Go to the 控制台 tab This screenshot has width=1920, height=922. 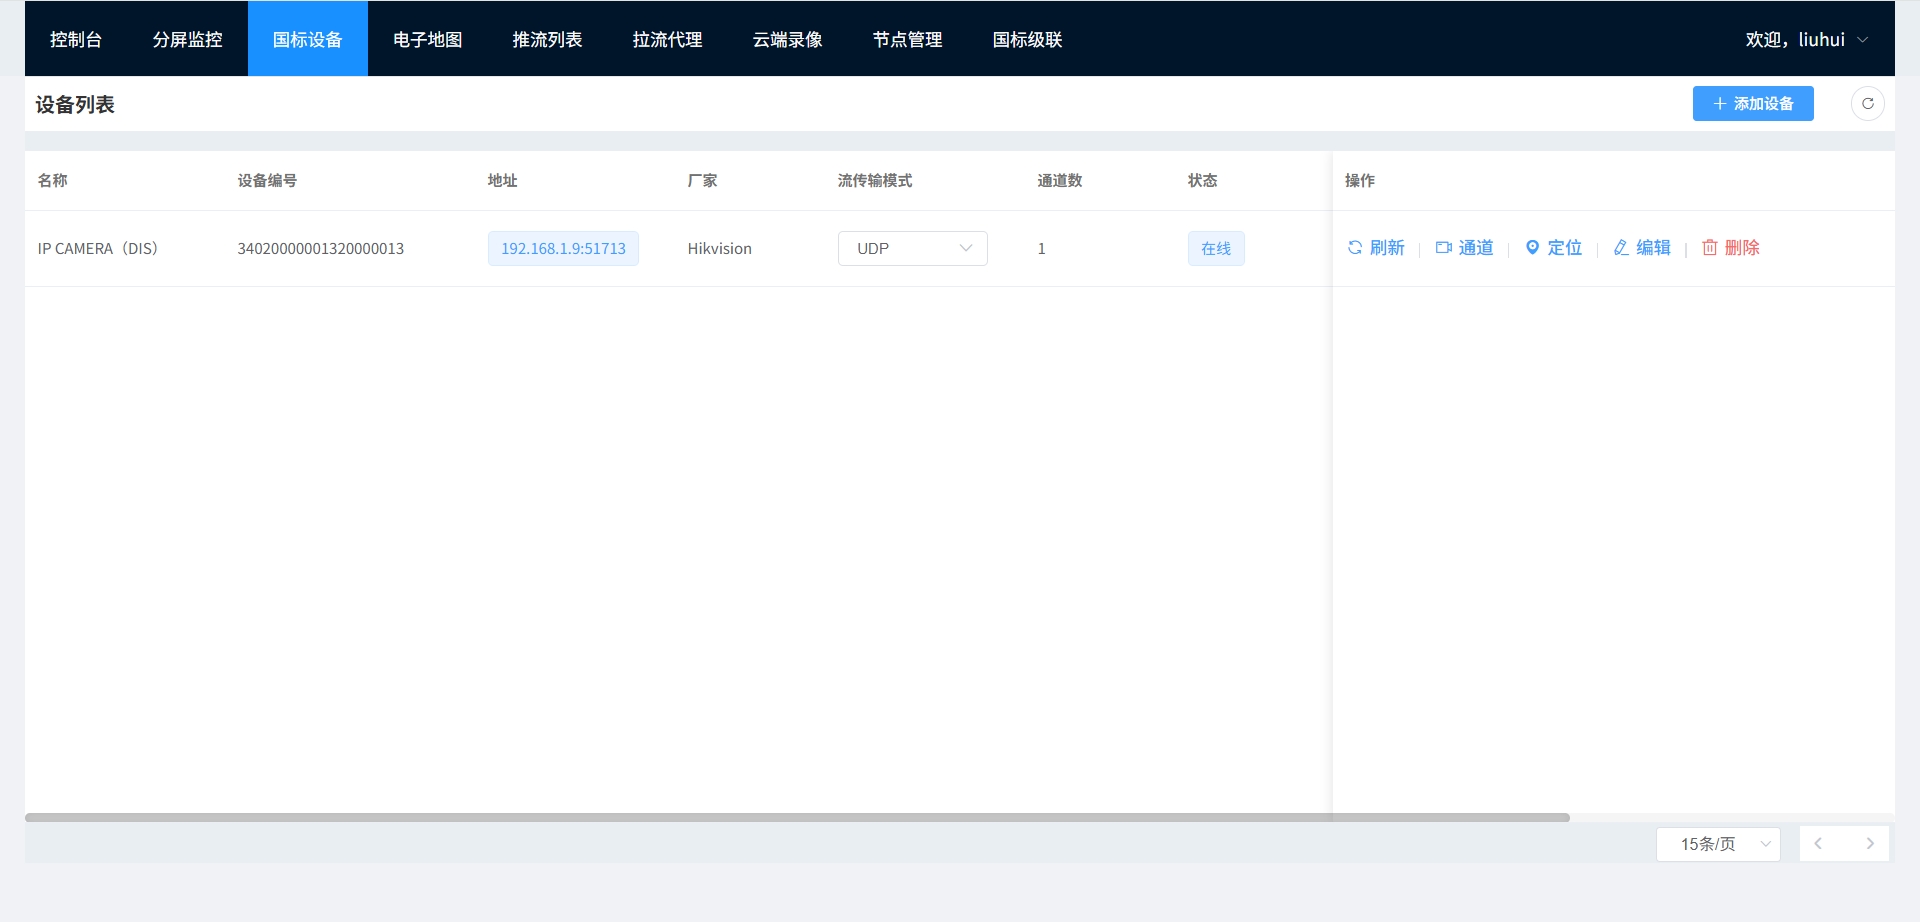click(x=76, y=40)
